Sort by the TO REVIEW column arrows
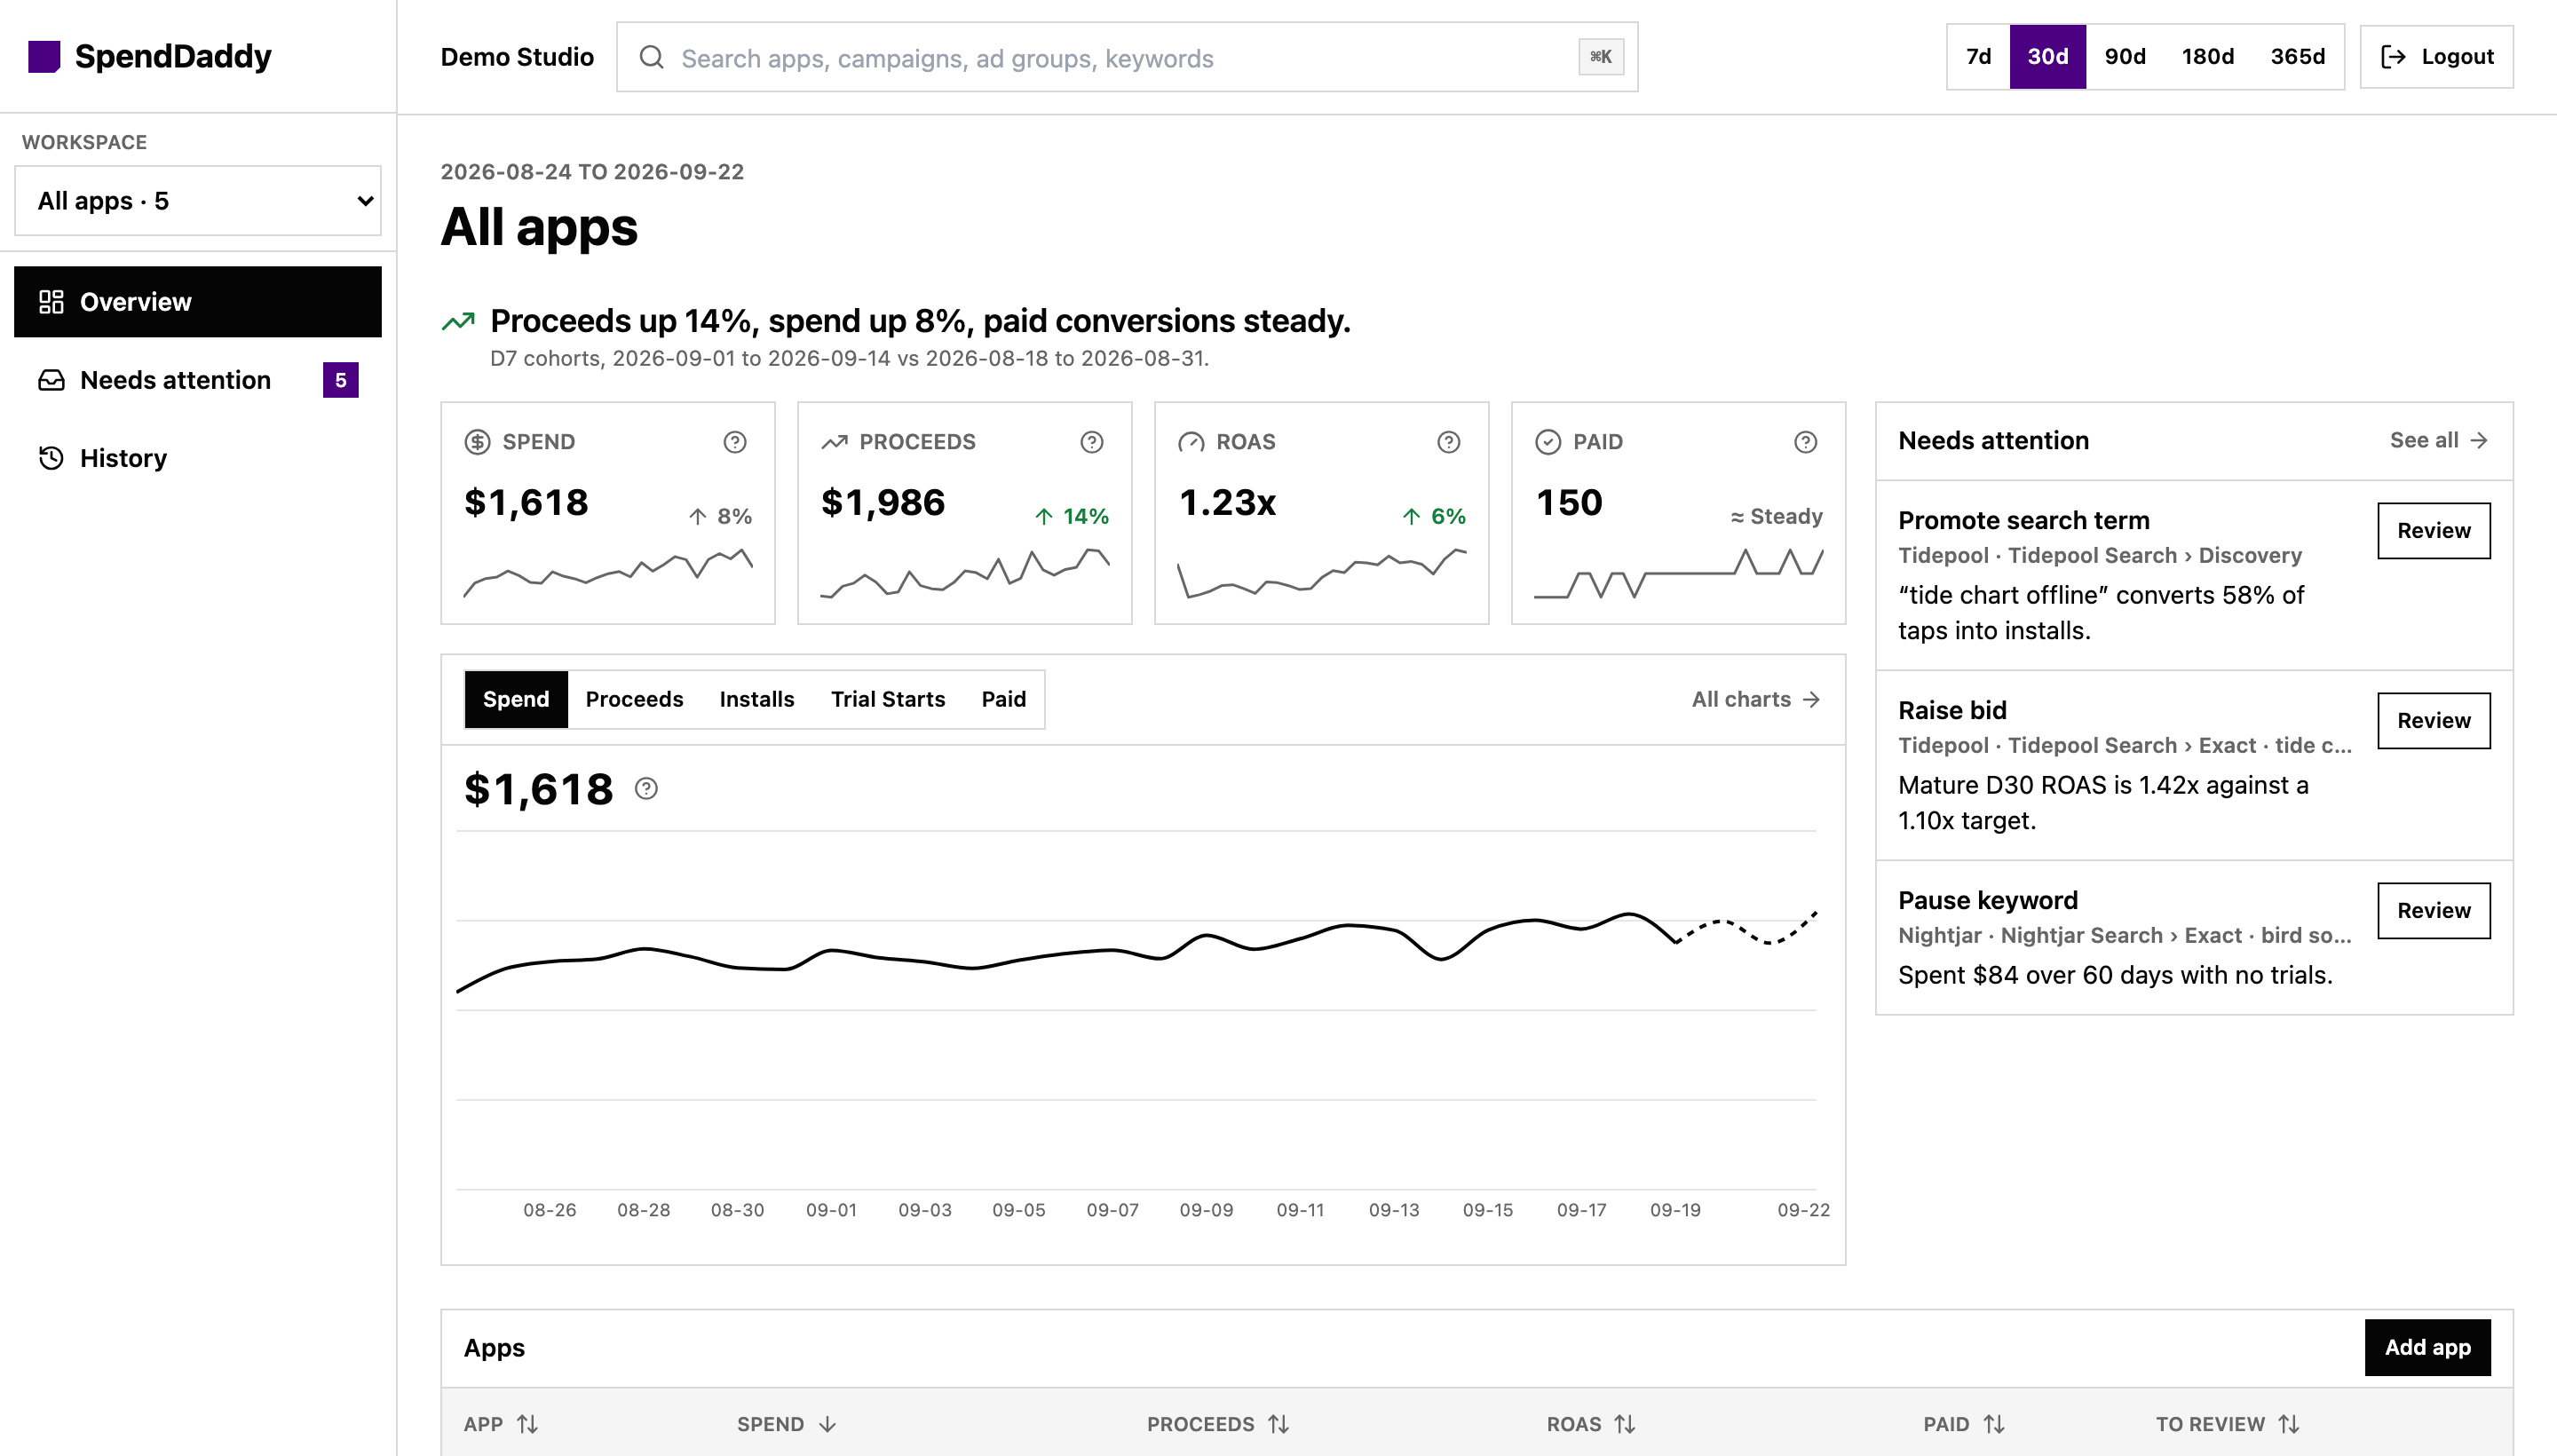The image size is (2557, 1456). [x=2289, y=1424]
